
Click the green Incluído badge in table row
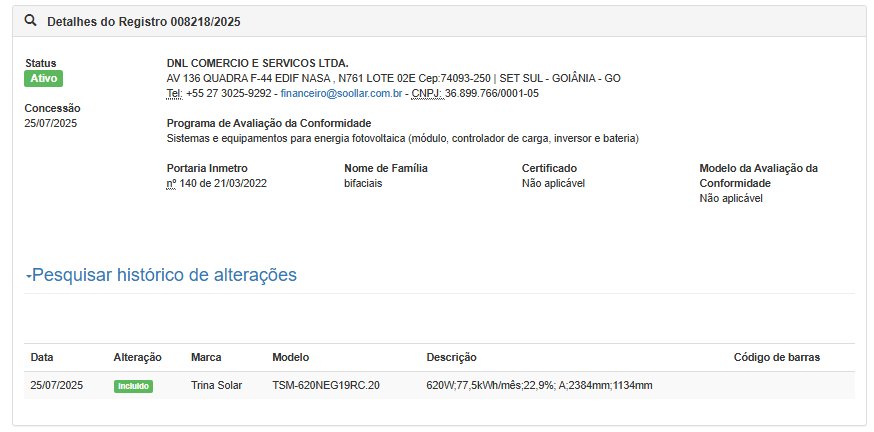click(133, 386)
